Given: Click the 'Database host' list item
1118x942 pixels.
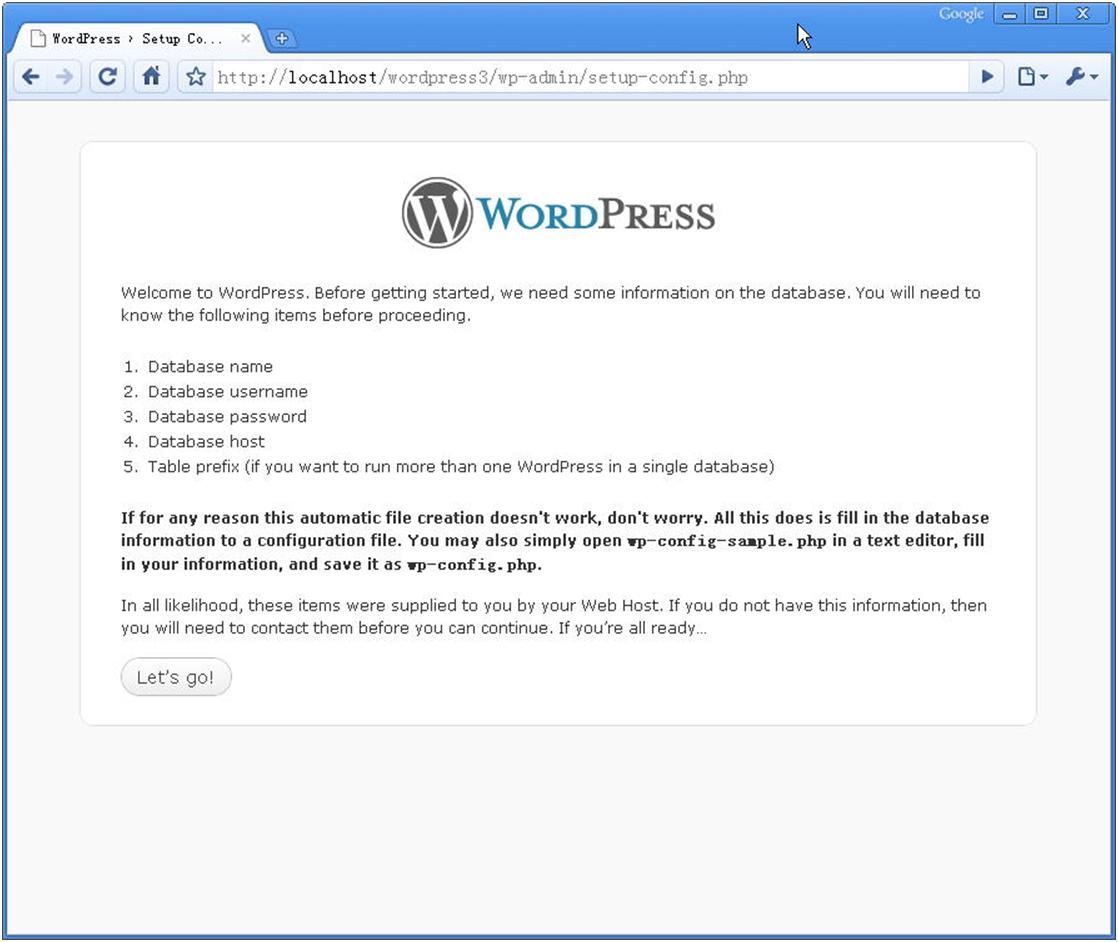Looking at the screenshot, I should [206, 441].
